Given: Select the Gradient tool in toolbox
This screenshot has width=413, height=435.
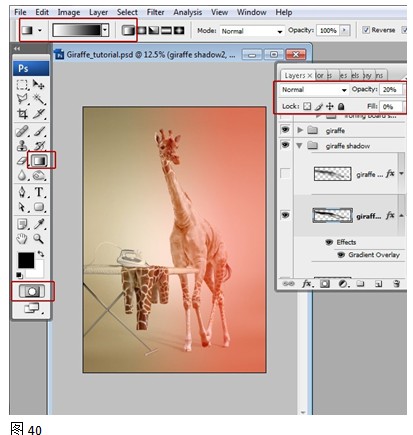Looking at the screenshot, I should [x=39, y=161].
